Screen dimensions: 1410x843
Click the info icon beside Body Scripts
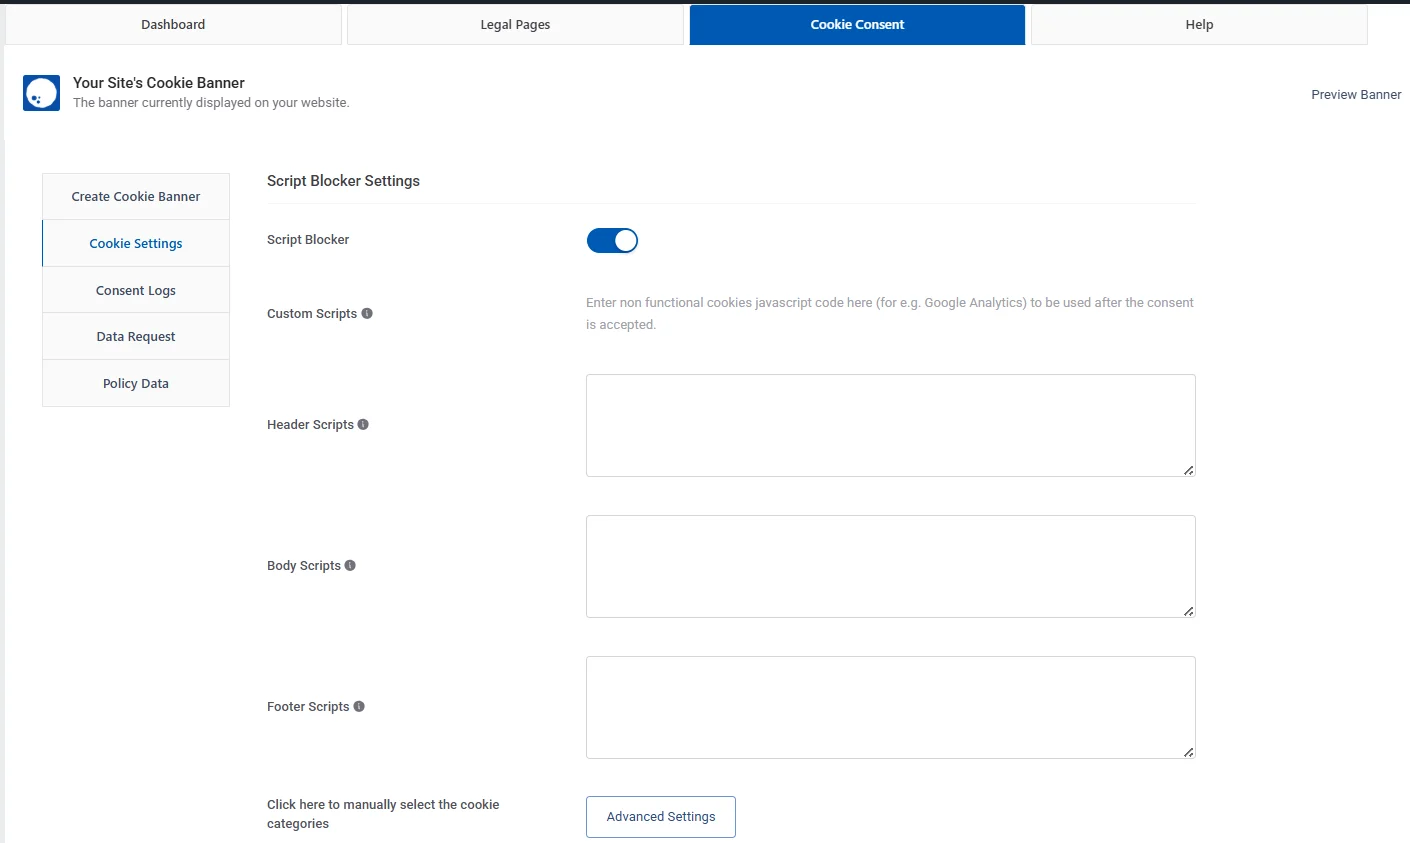point(348,564)
